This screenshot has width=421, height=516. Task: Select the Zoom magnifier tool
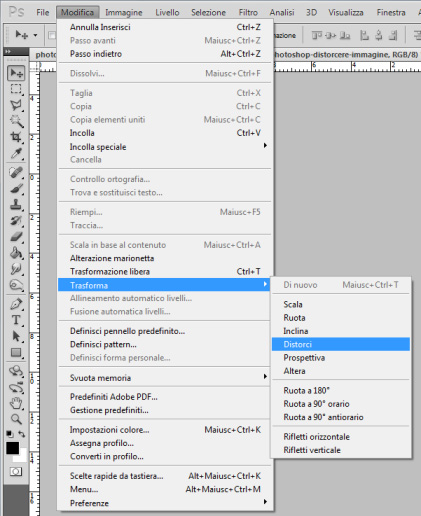pyautogui.click(x=16, y=419)
